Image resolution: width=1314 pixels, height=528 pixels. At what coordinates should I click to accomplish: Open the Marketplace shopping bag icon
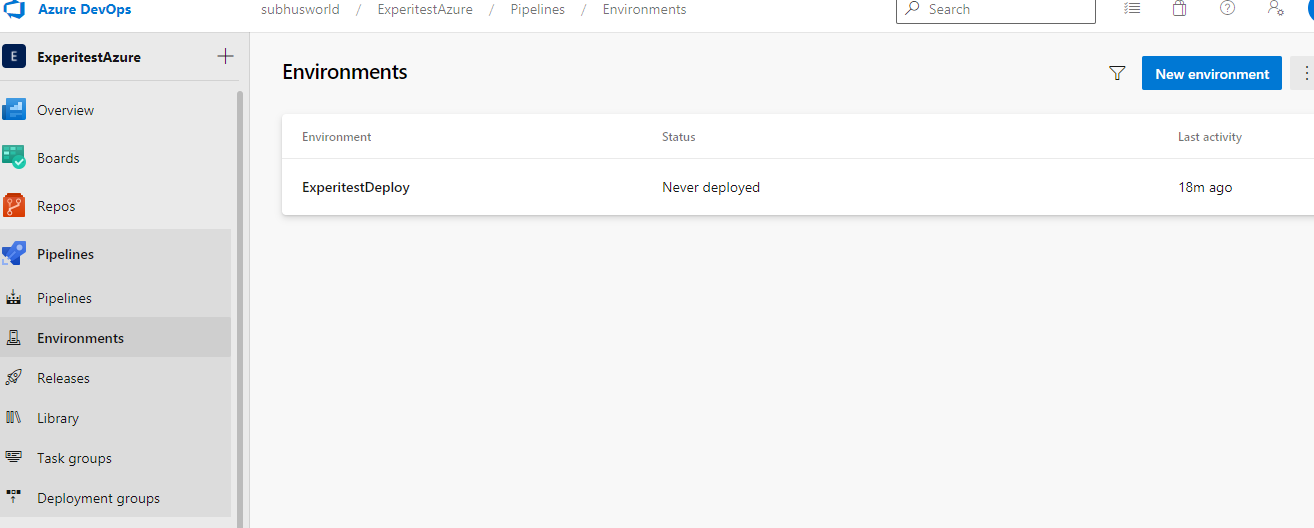1180,8
